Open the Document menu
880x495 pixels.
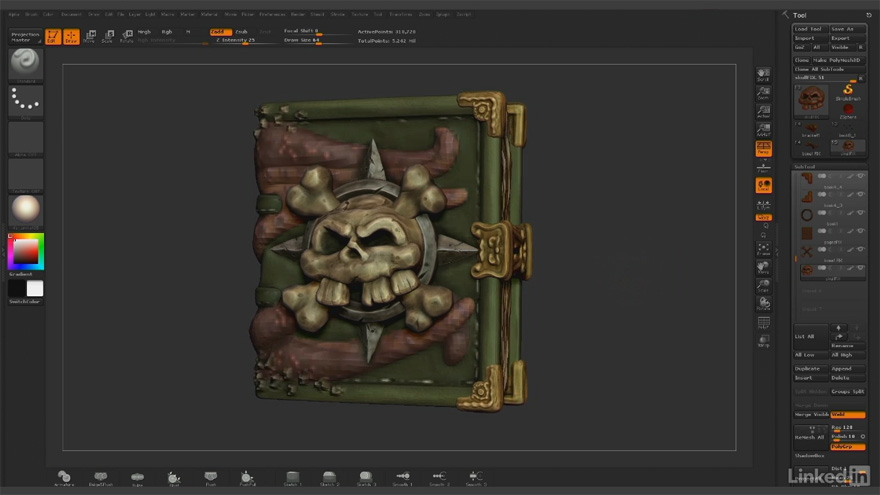click(71, 14)
